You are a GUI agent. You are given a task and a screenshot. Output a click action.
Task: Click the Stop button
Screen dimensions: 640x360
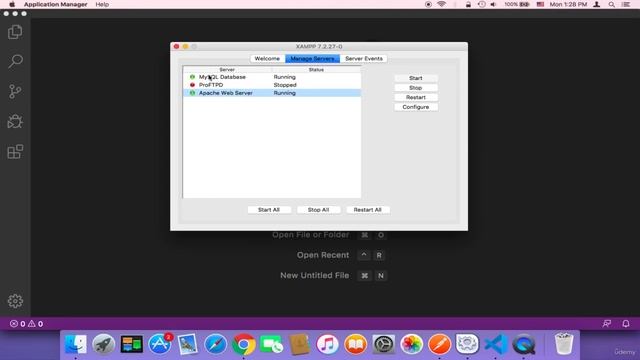416,88
